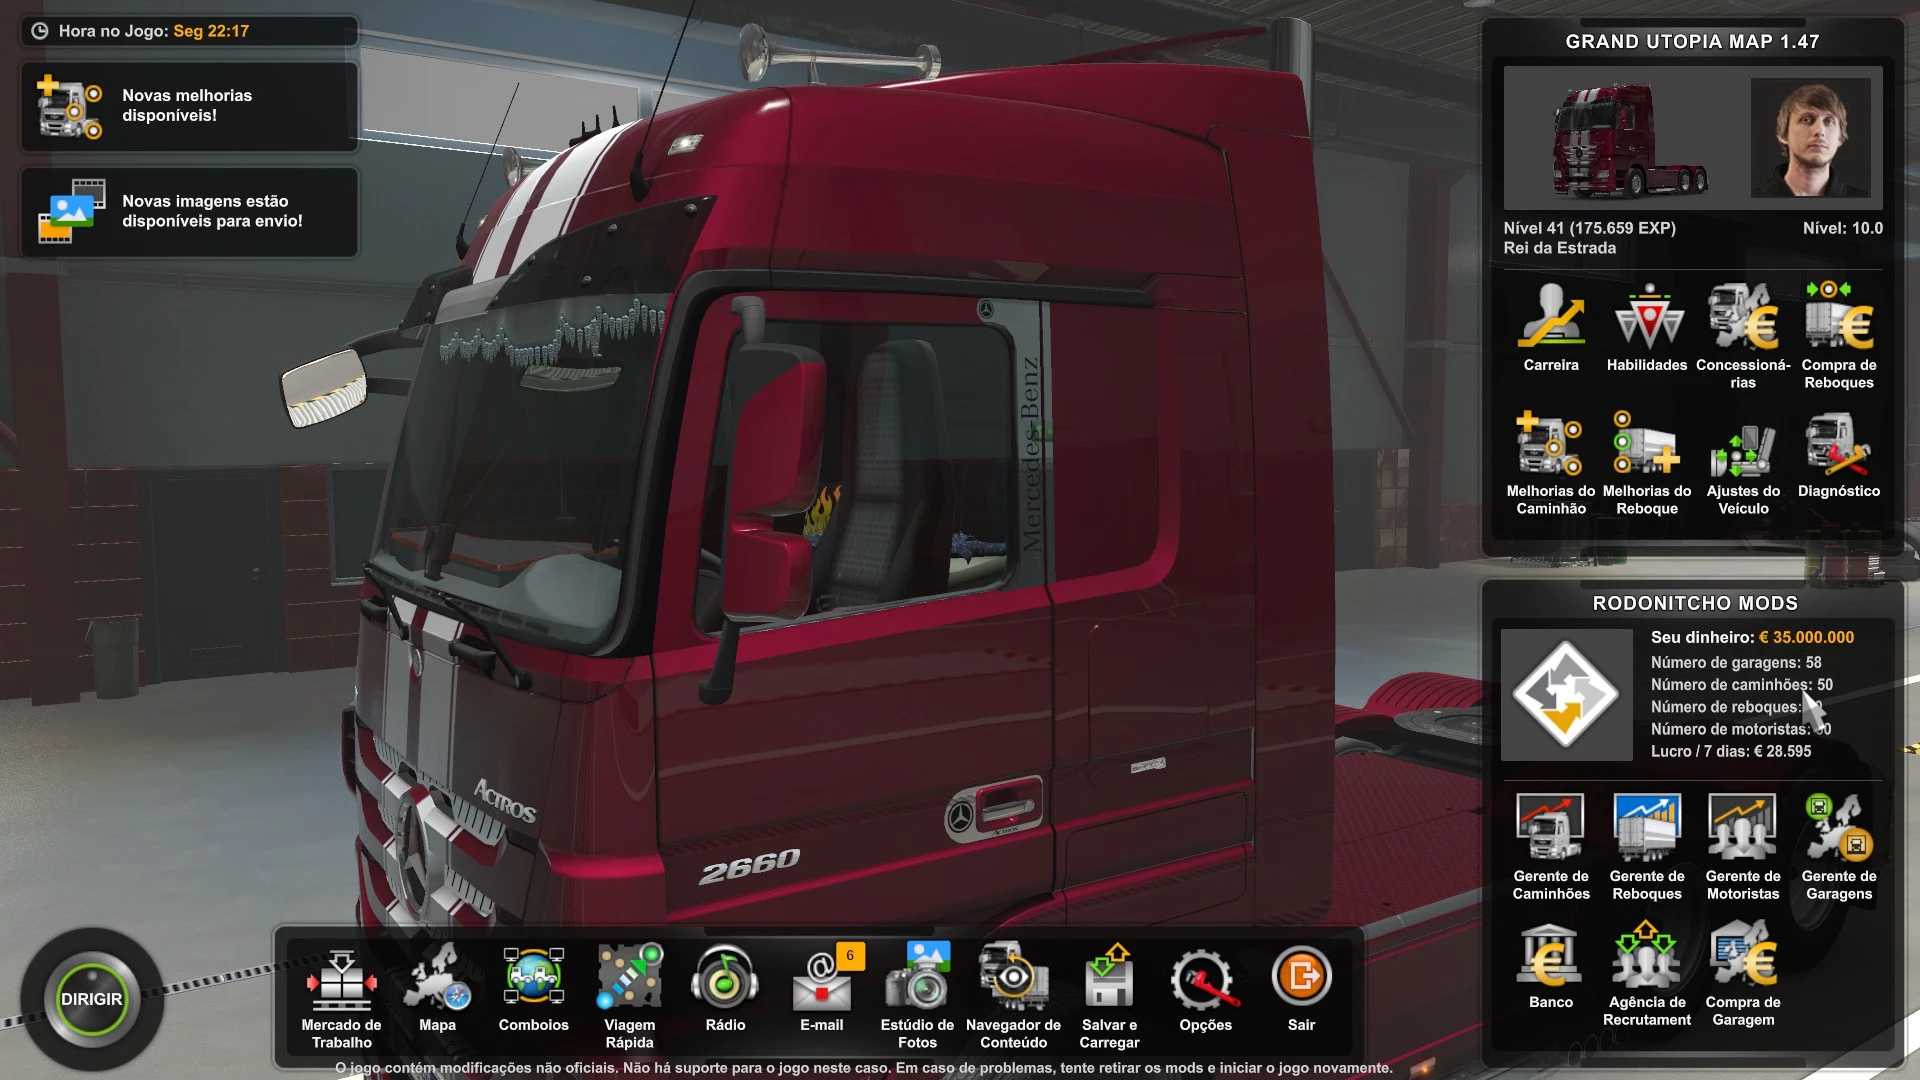The image size is (1920, 1080).
Task: Open E-mail inbox with 6 messages
Action: click(x=821, y=982)
